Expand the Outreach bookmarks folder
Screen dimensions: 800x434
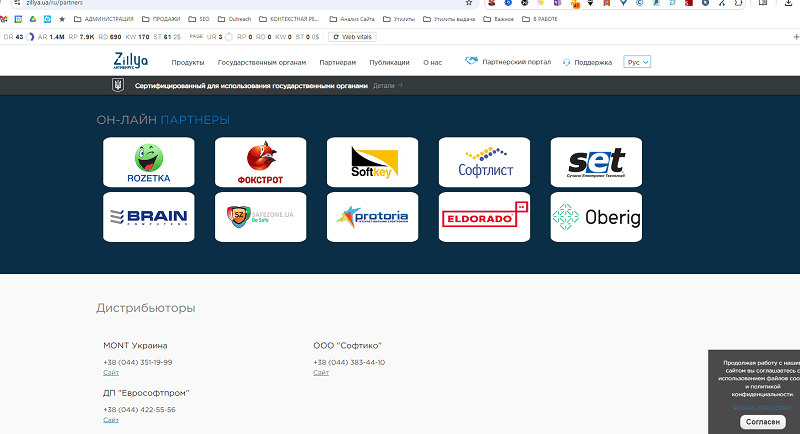234,19
